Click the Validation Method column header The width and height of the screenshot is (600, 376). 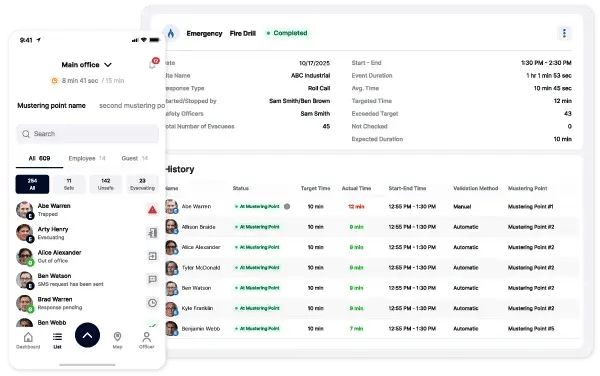[x=476, y=188]
